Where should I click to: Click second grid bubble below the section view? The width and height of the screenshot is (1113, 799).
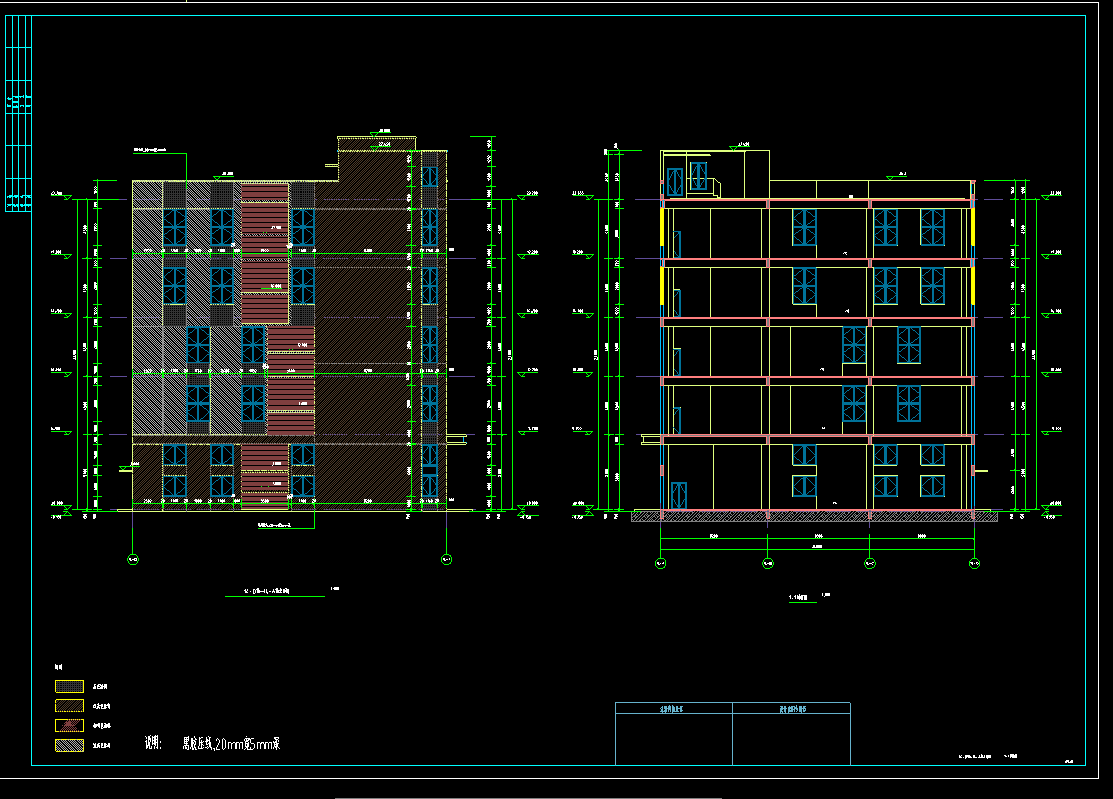point(766,564)
